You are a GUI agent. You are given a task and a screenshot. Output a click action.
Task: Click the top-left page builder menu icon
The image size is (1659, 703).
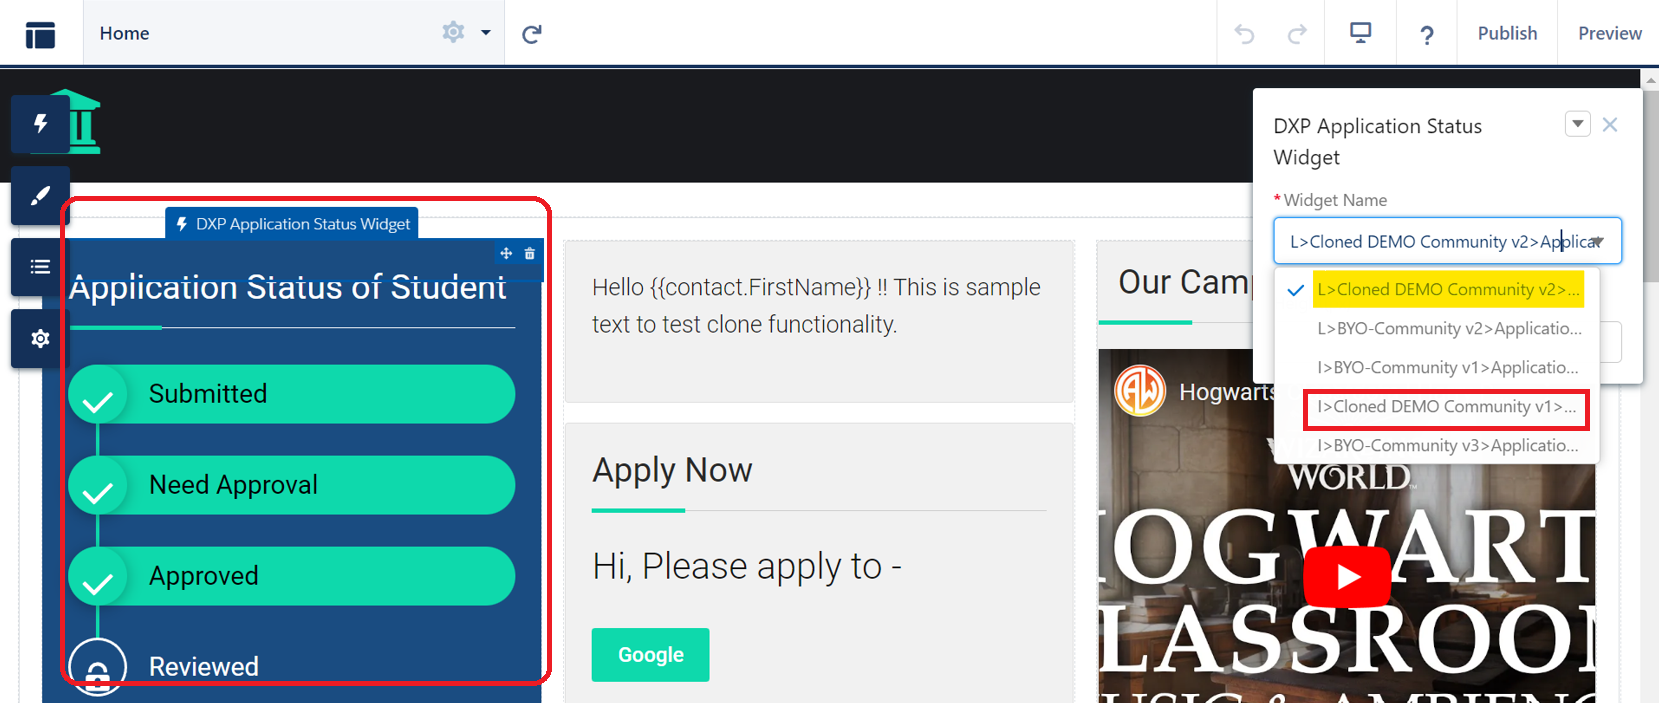pyautogui.click(x=40, y=34)
